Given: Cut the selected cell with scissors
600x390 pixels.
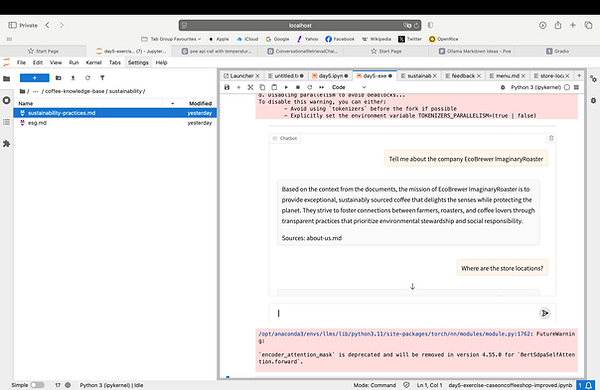Looking at the screenshot, I should 250,87.
